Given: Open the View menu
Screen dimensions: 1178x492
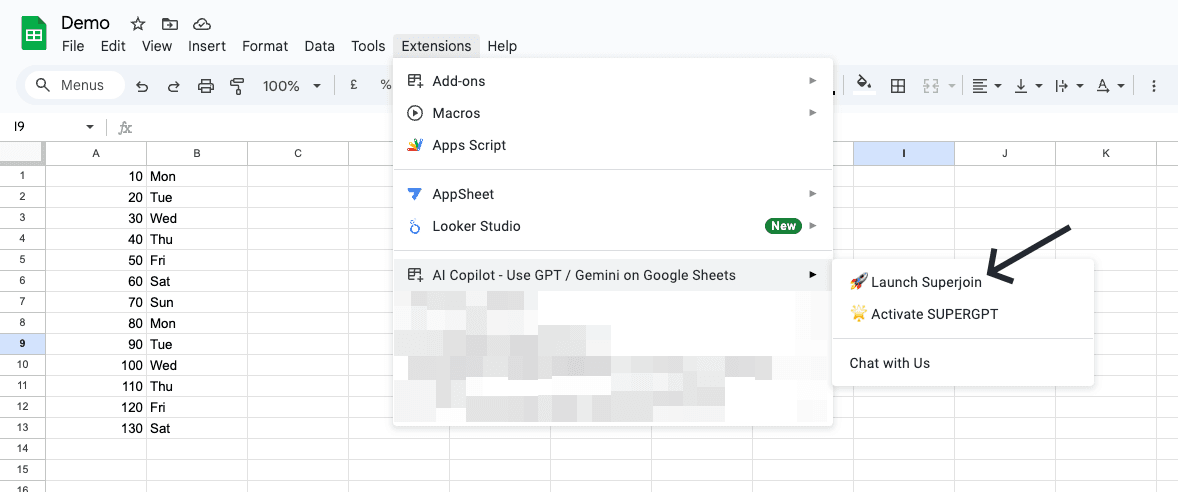Looking at the screenshot, I should point(157,46).
